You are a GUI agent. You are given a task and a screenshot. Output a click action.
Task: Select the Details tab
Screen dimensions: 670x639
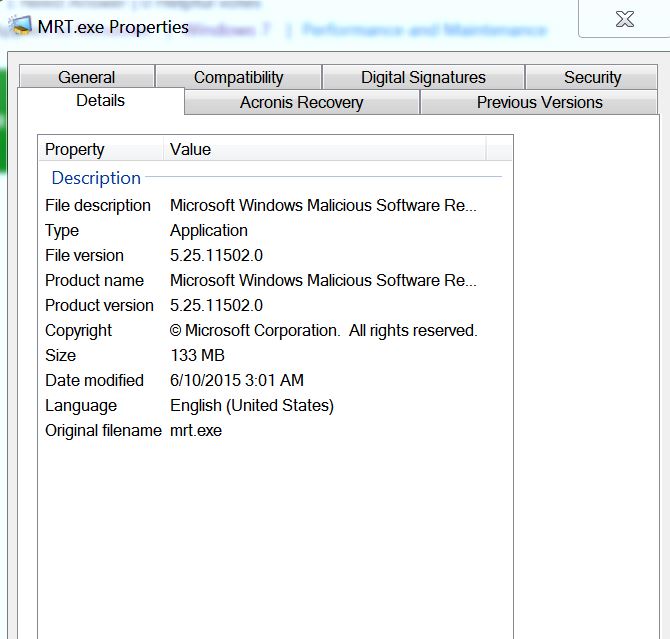coord(100,101)
